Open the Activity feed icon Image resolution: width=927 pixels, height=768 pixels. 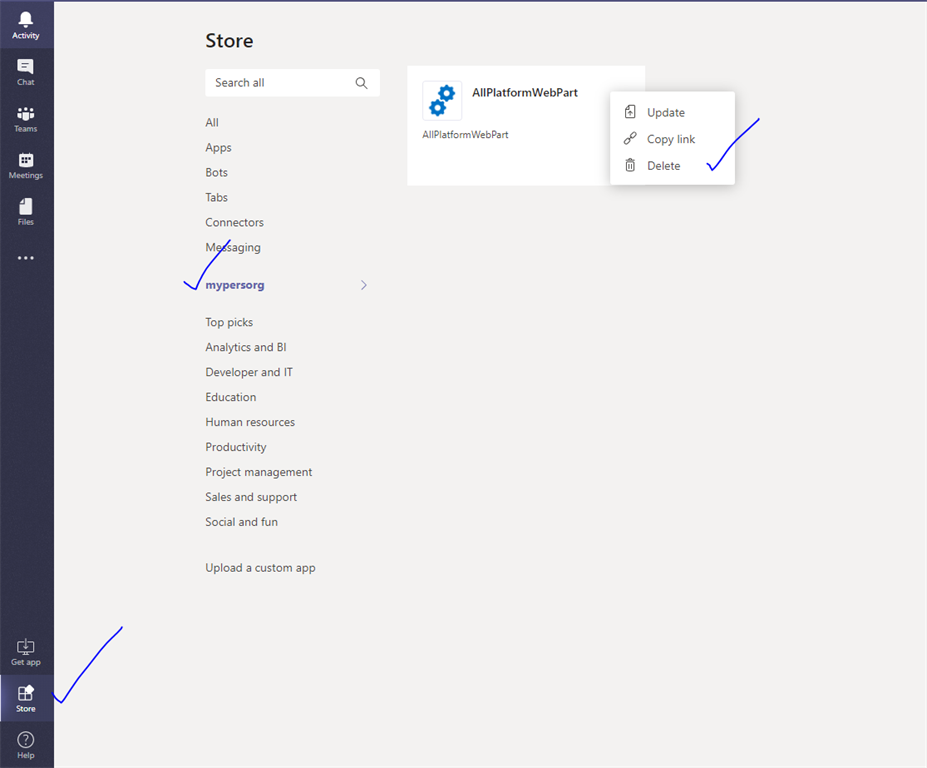pyautogui.click(x=25, y=22)
